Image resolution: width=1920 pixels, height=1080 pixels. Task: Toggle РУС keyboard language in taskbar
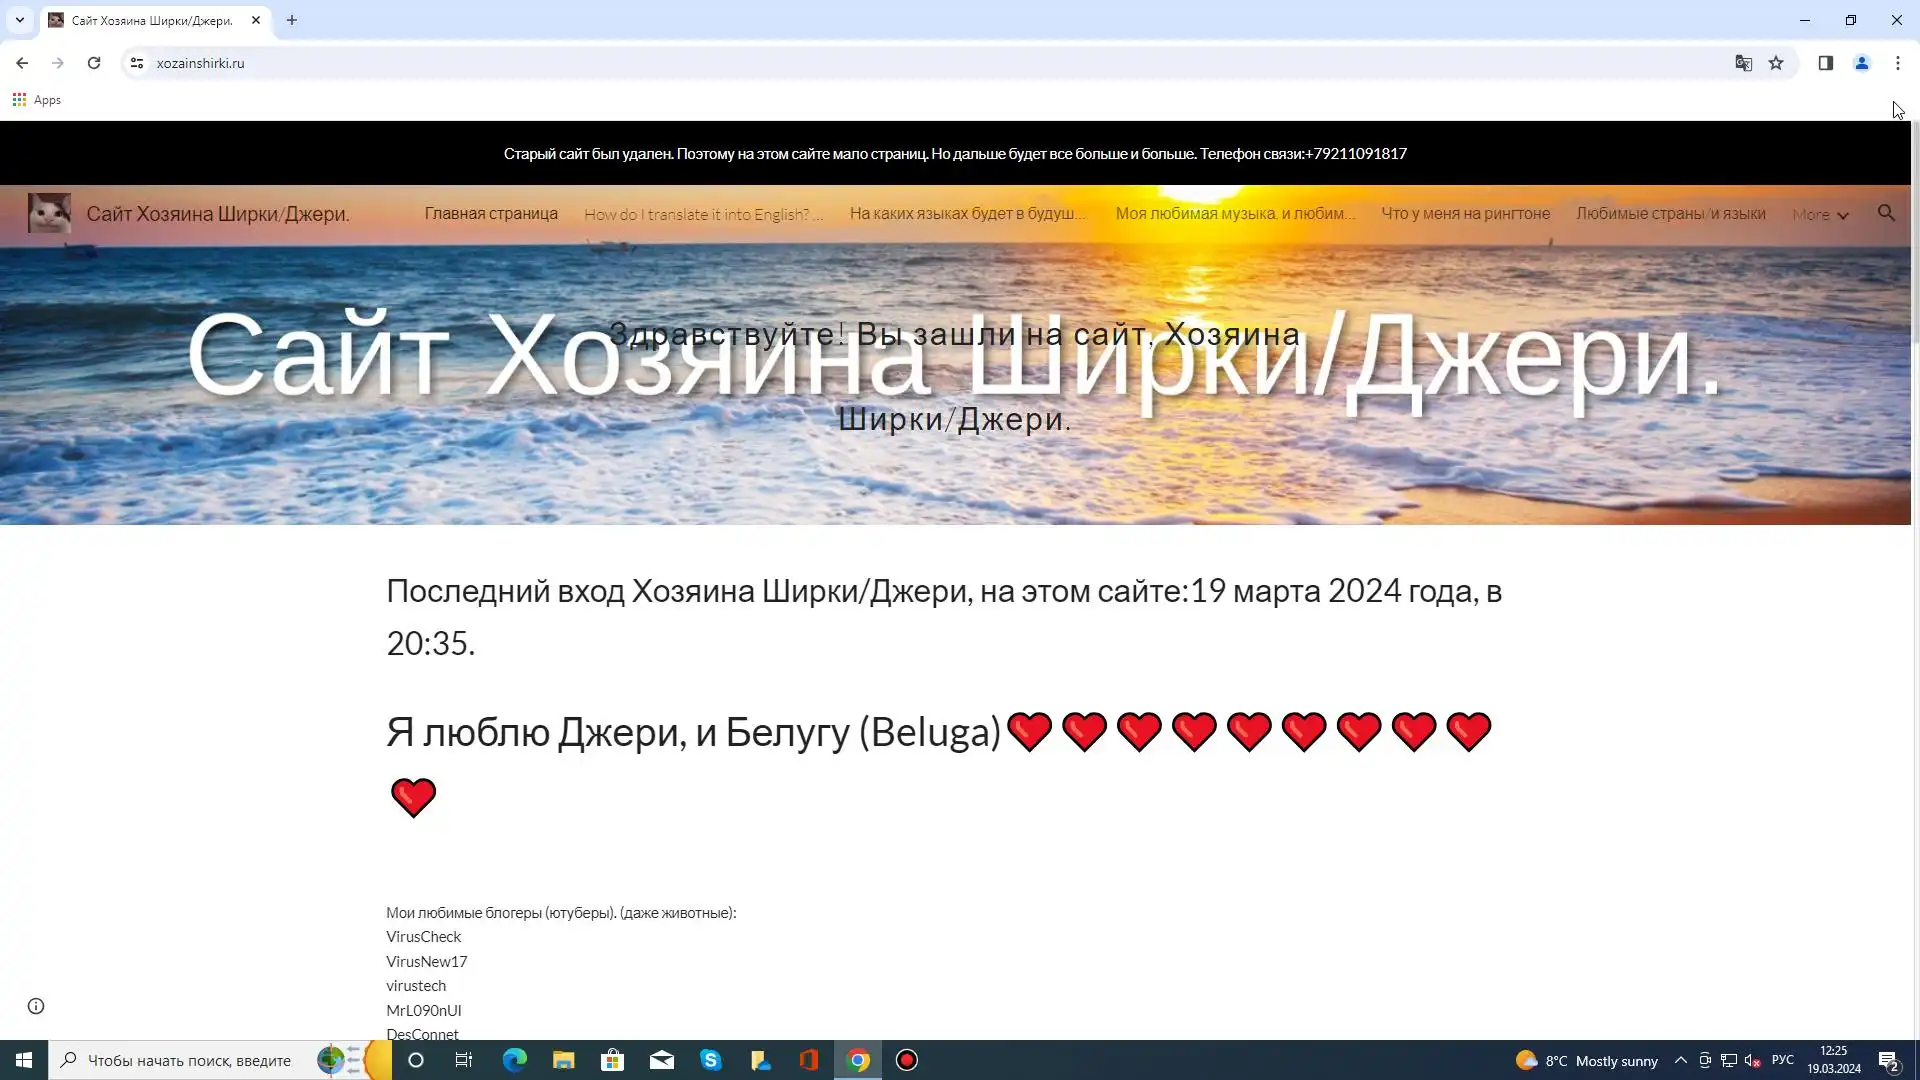pos(1782,1060)
